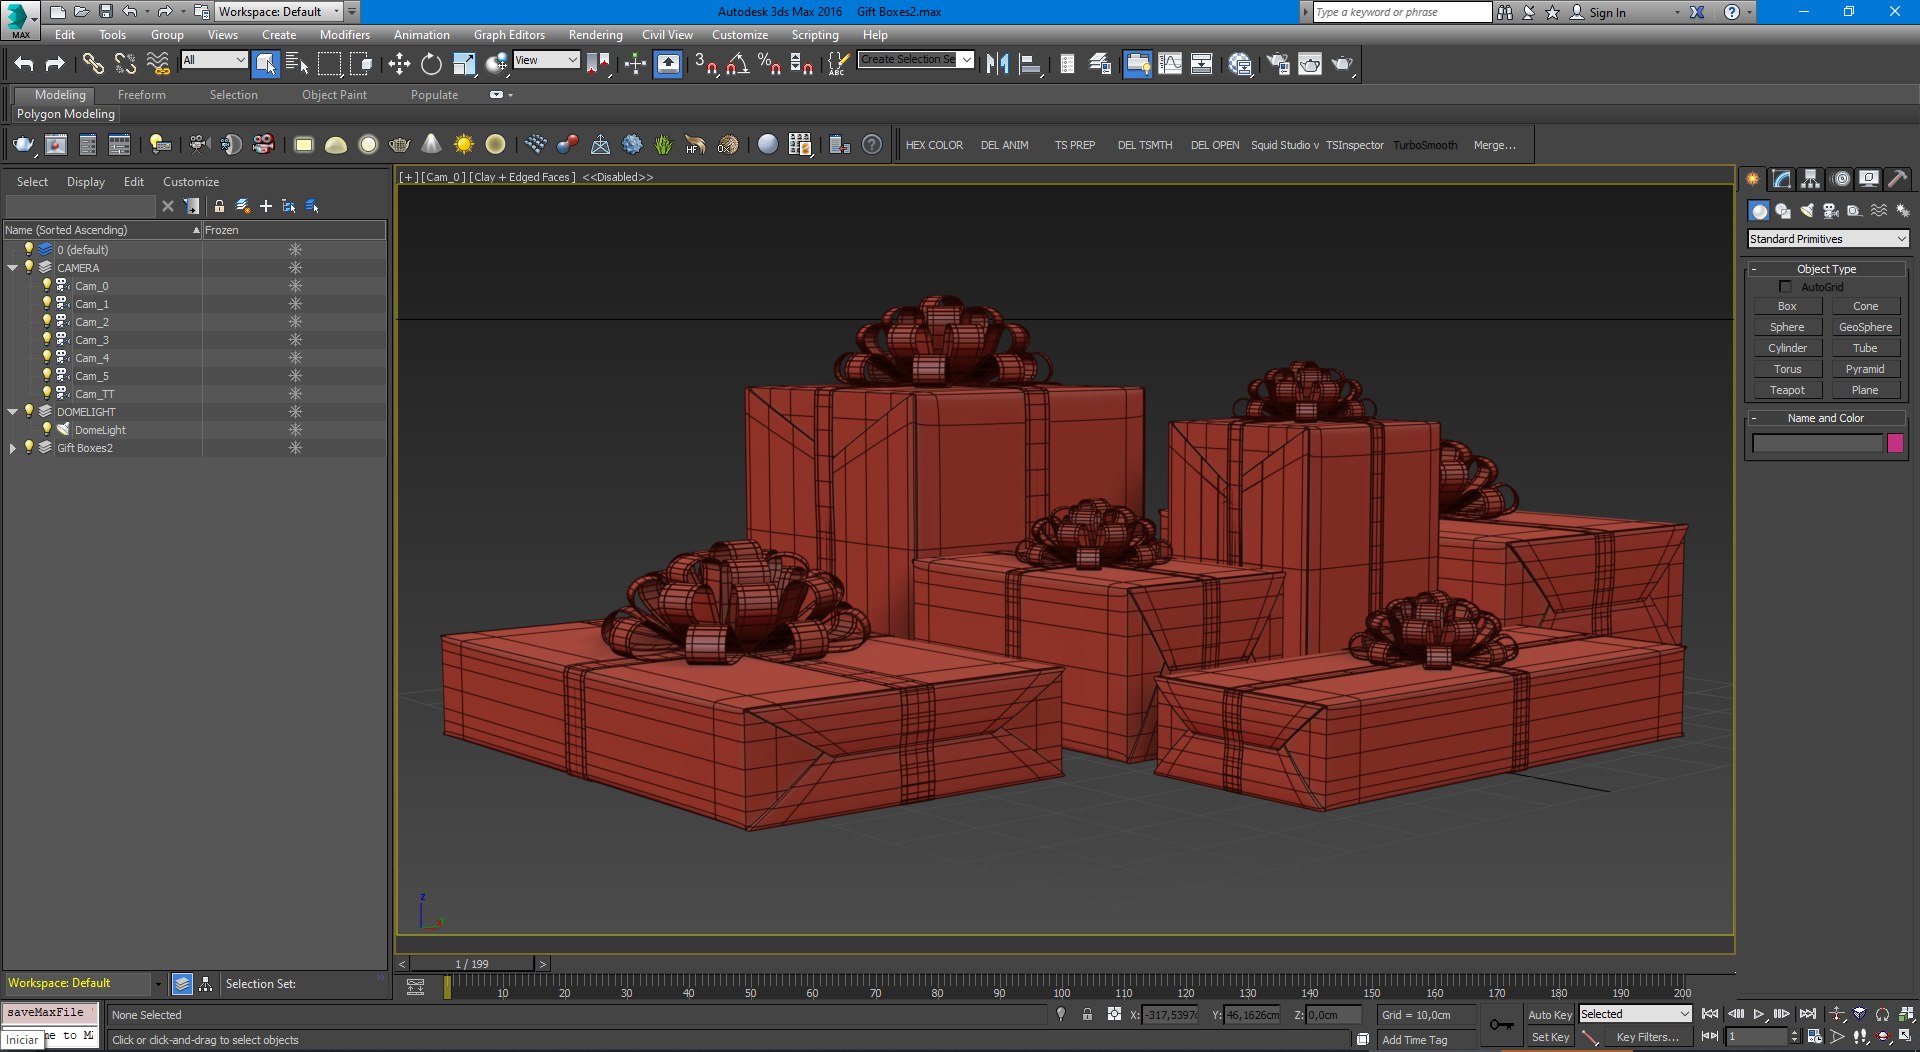
Task: Click the Teapot primitive button
Action: tap(1787, 390)
